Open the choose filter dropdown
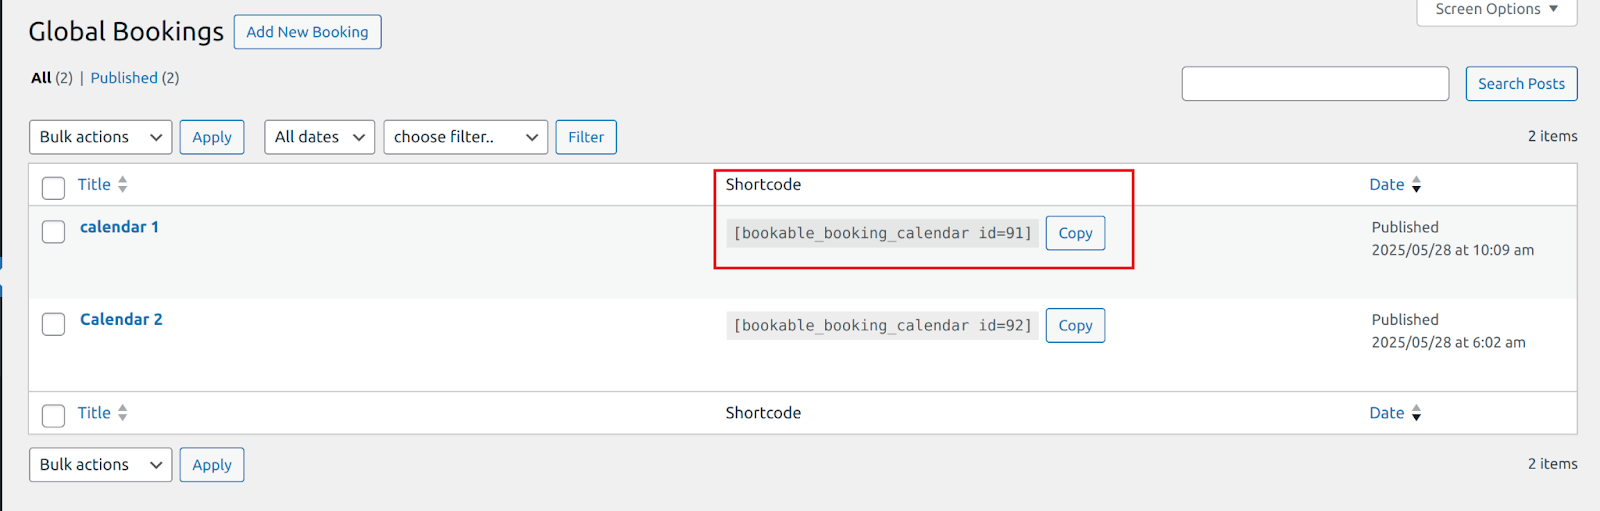This screenshot has width=1600, height=511. [465, 137]
